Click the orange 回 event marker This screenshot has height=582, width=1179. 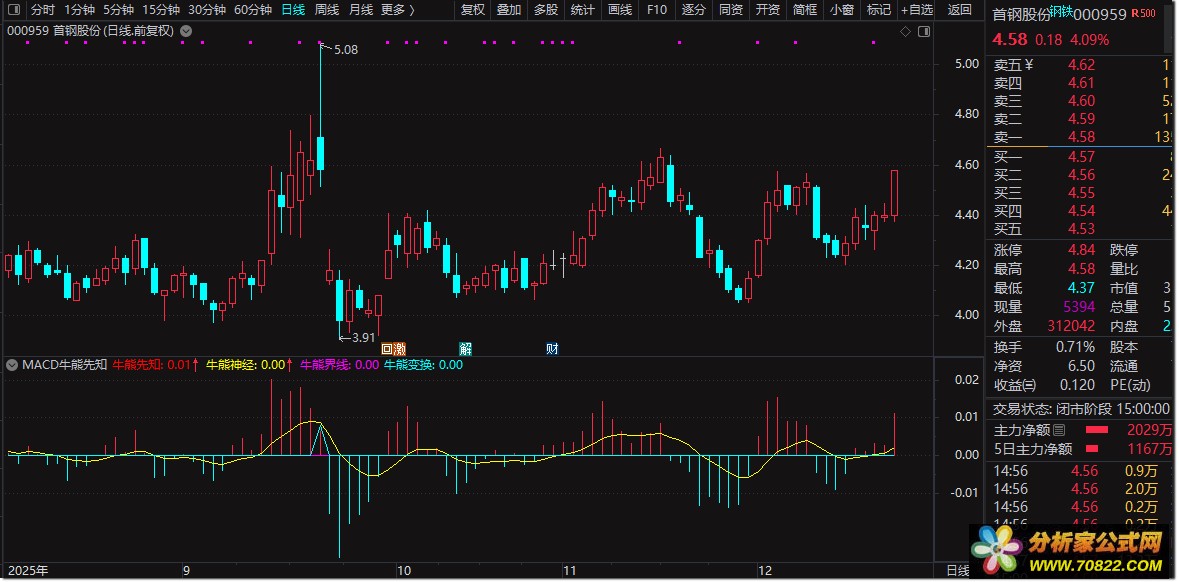[388, 349]
